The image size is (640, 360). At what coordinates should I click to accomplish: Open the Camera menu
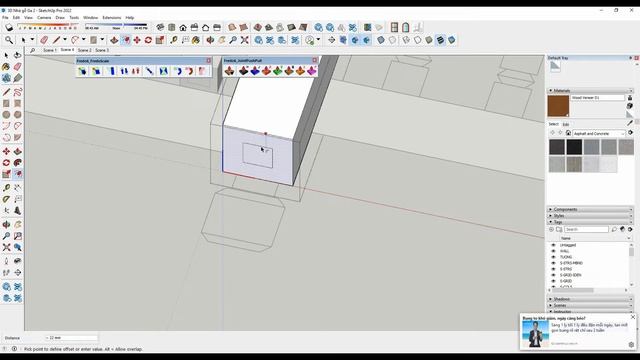tap(44, 18)
